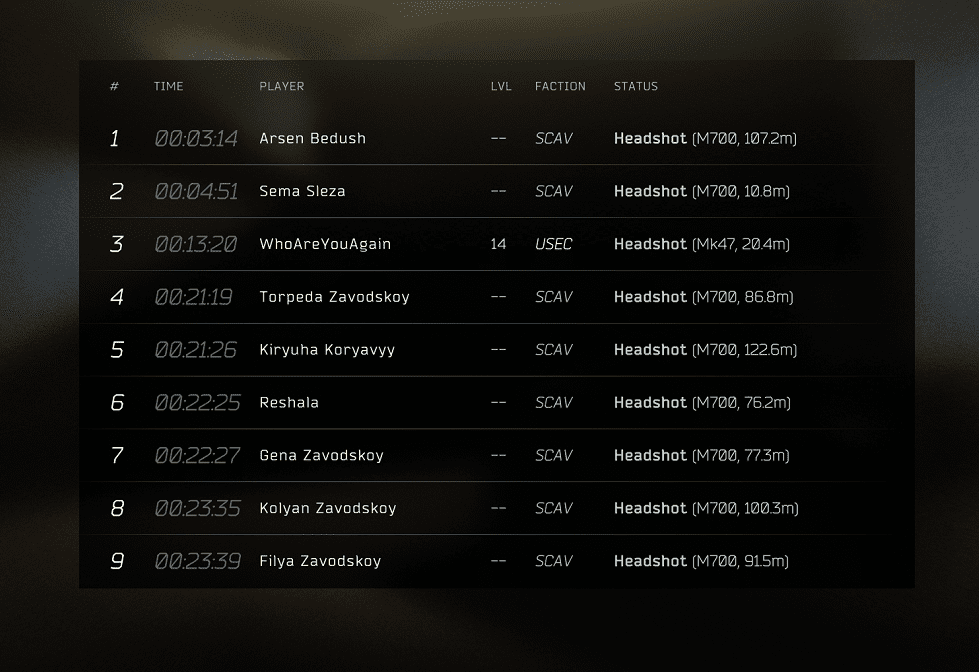Click Headshot status with 122.6m distance
Viewport: 979px width, 672px height.
pyautogui.click(x=706, y=350)
